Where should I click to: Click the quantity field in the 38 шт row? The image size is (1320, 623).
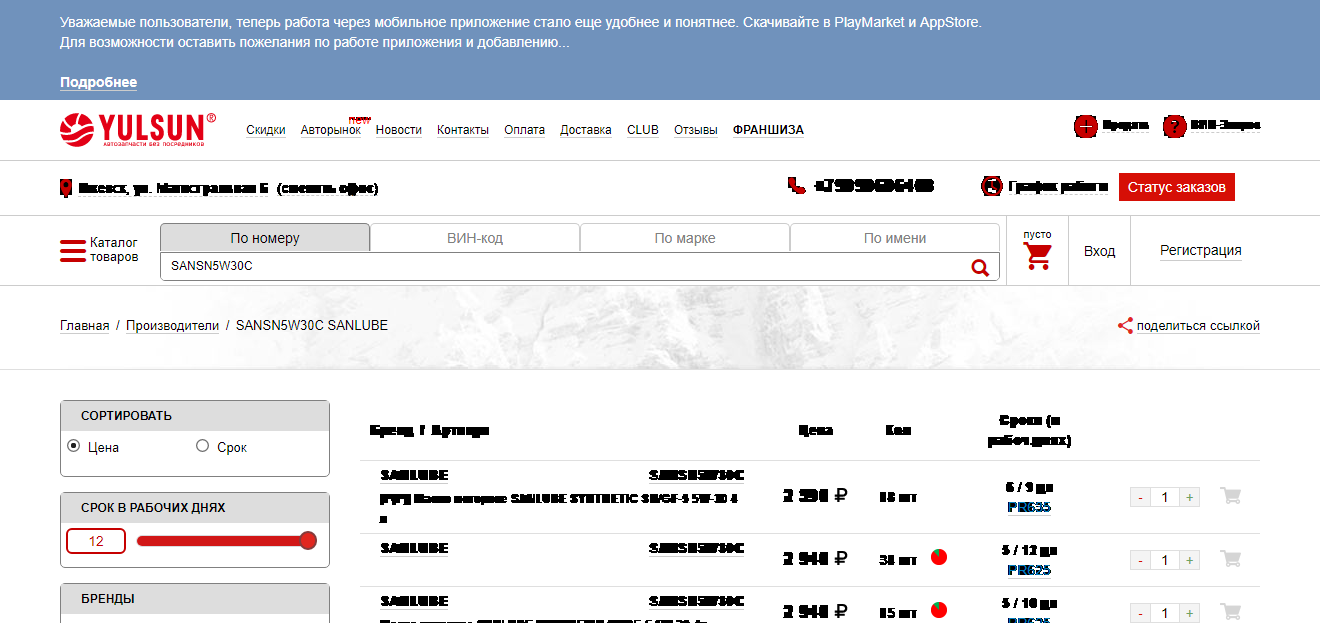click(1164, 560)
